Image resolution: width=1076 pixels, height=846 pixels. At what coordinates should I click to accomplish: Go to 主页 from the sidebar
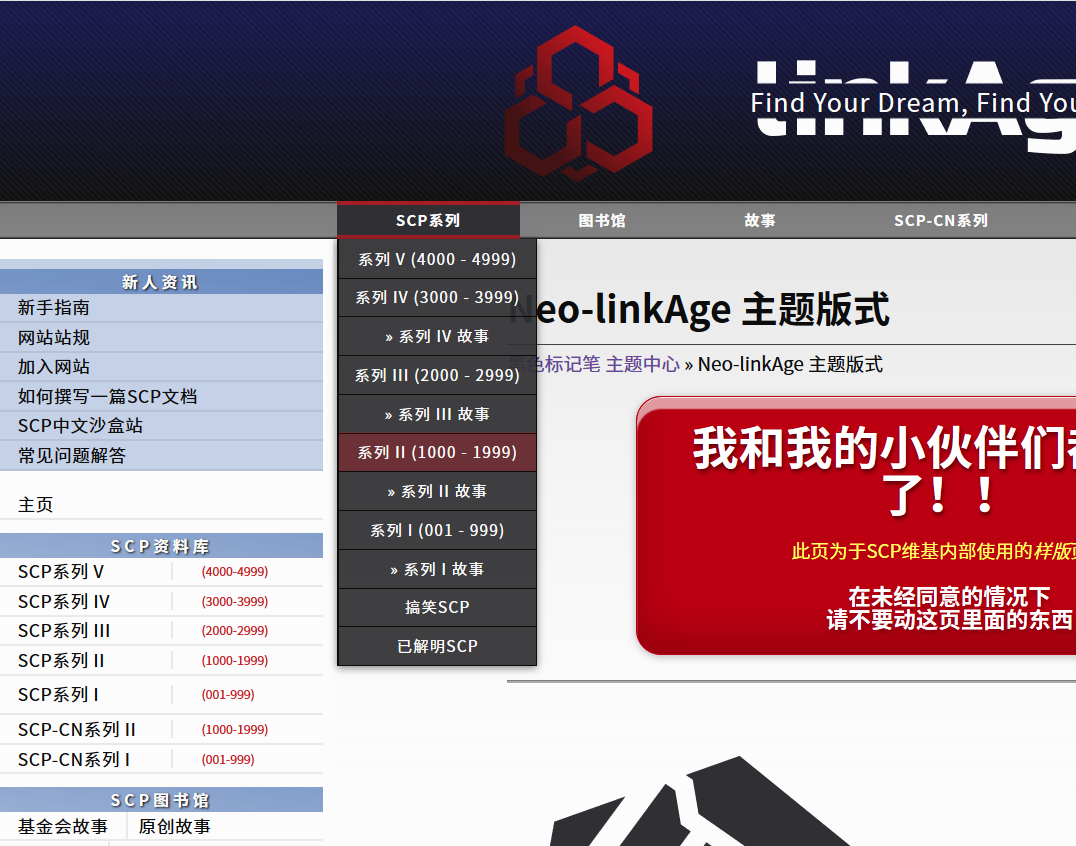[x=33, y=505]
